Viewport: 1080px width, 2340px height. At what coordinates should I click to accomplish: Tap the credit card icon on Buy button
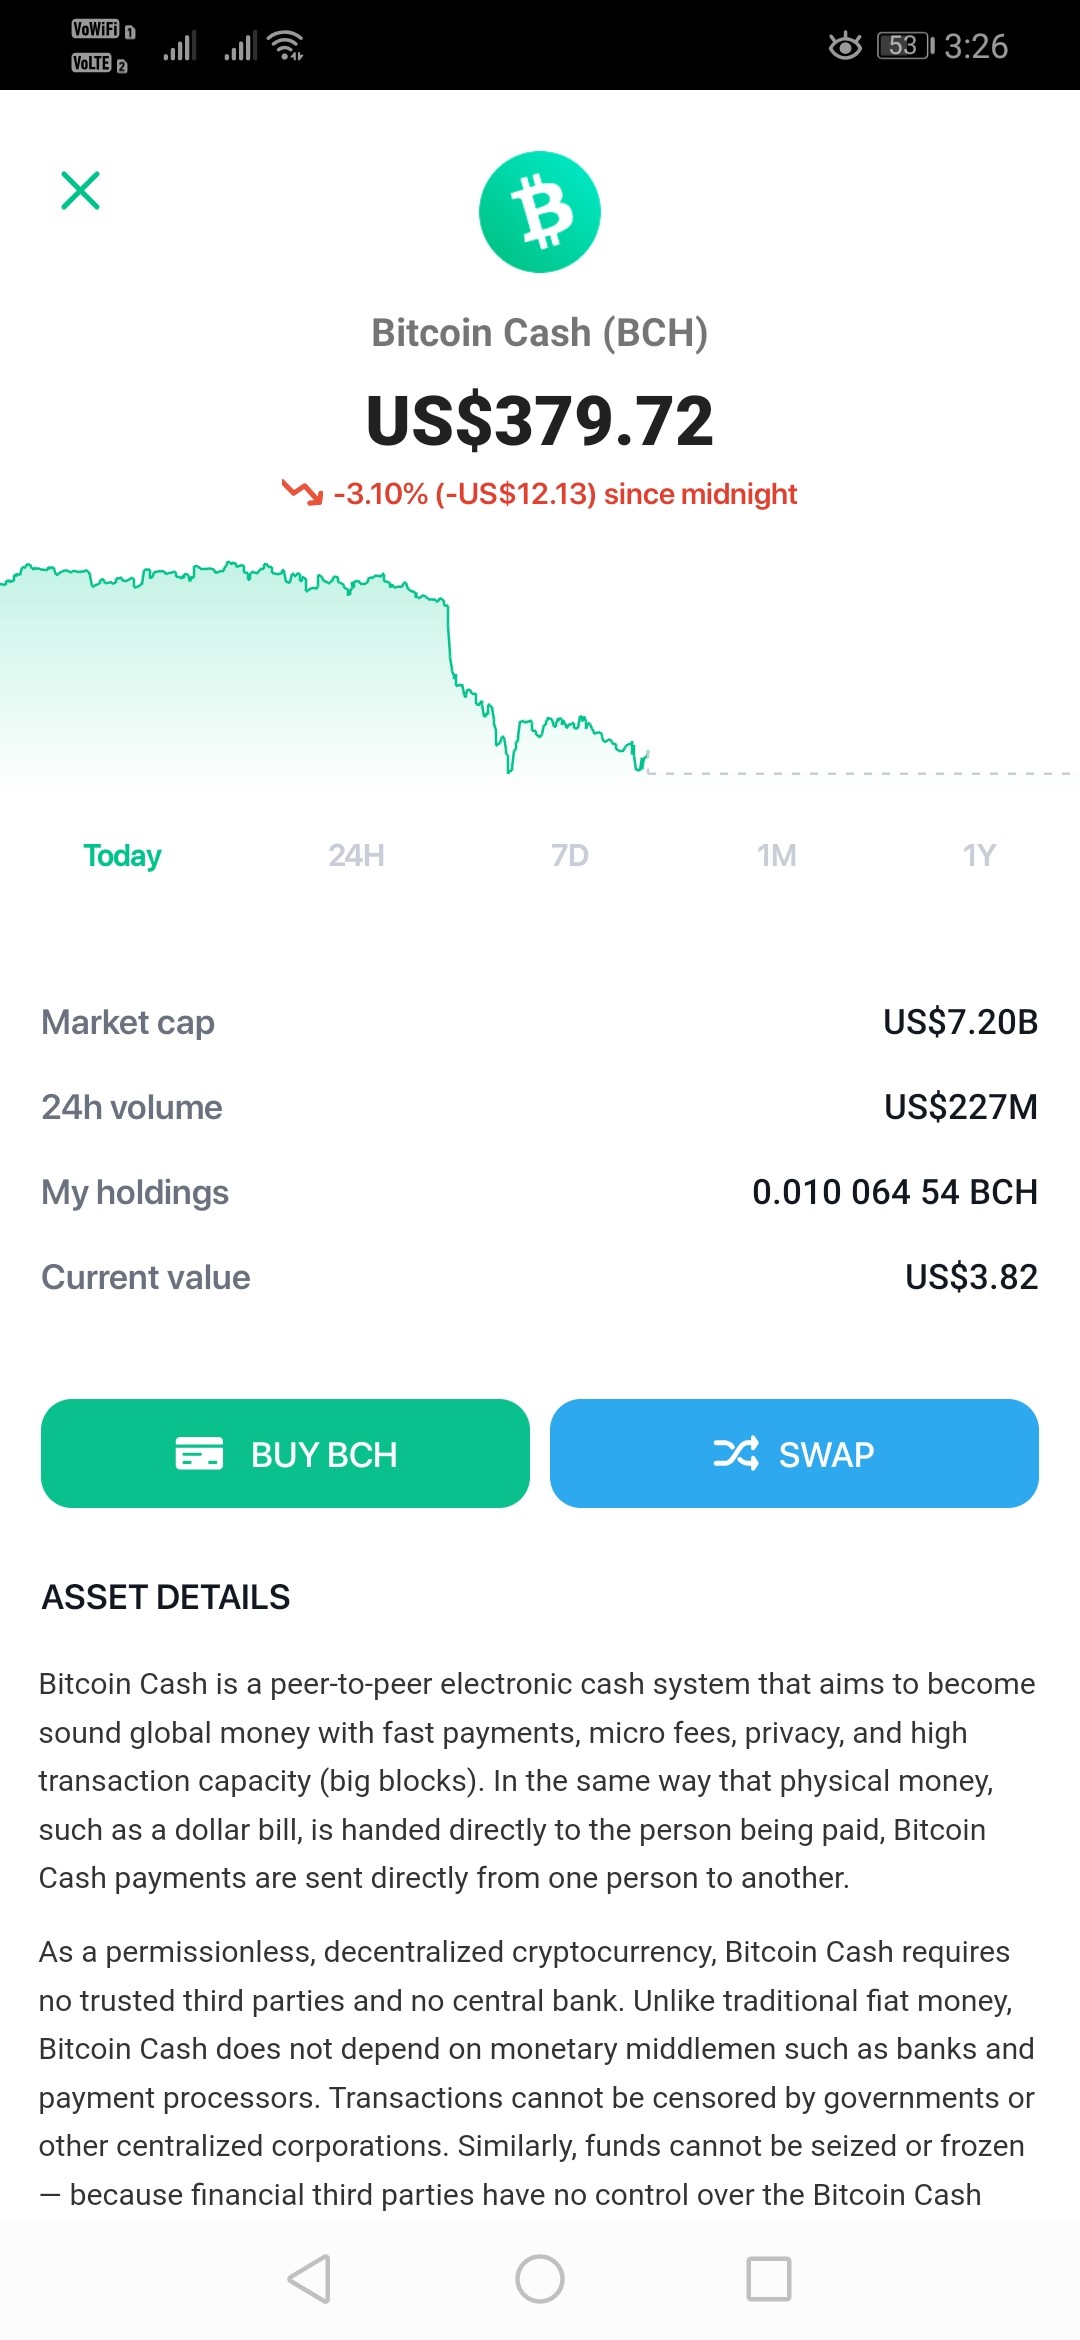point(199,1453)
